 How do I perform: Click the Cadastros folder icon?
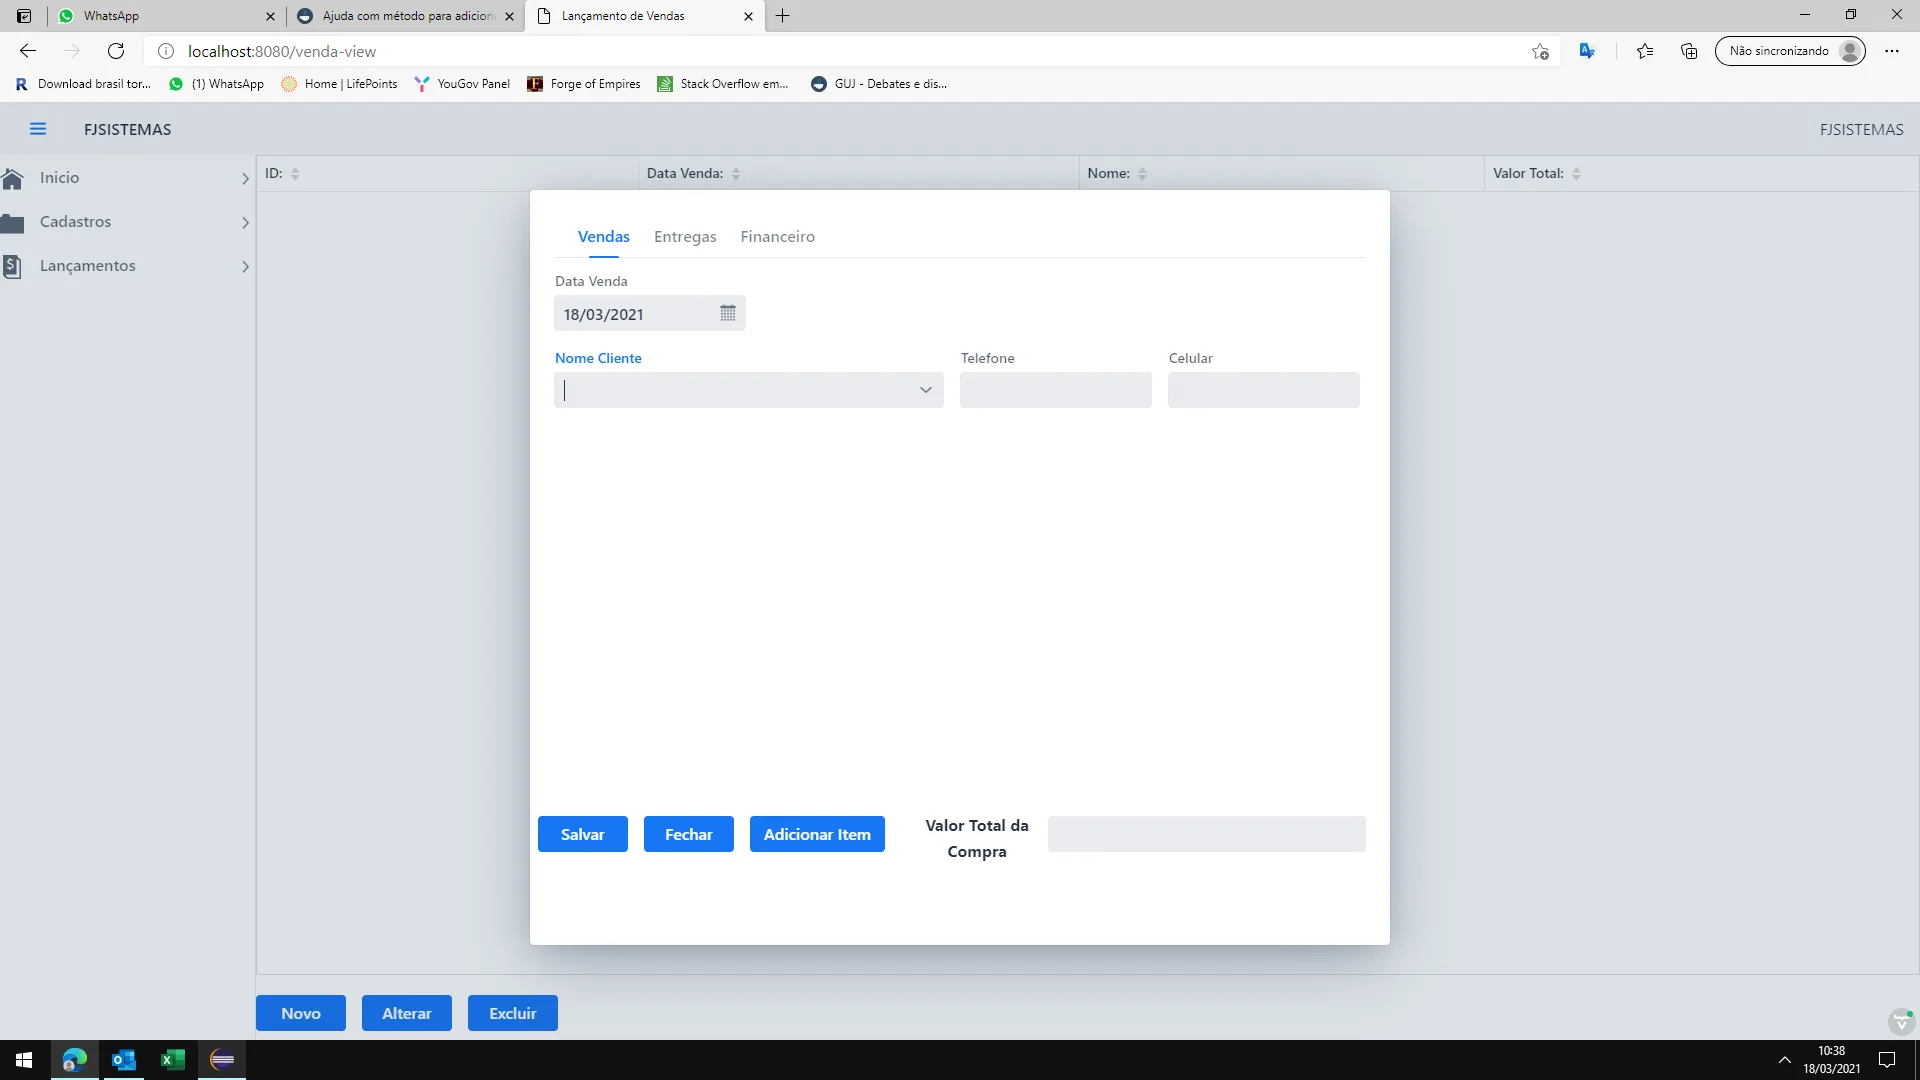(13, 222)
